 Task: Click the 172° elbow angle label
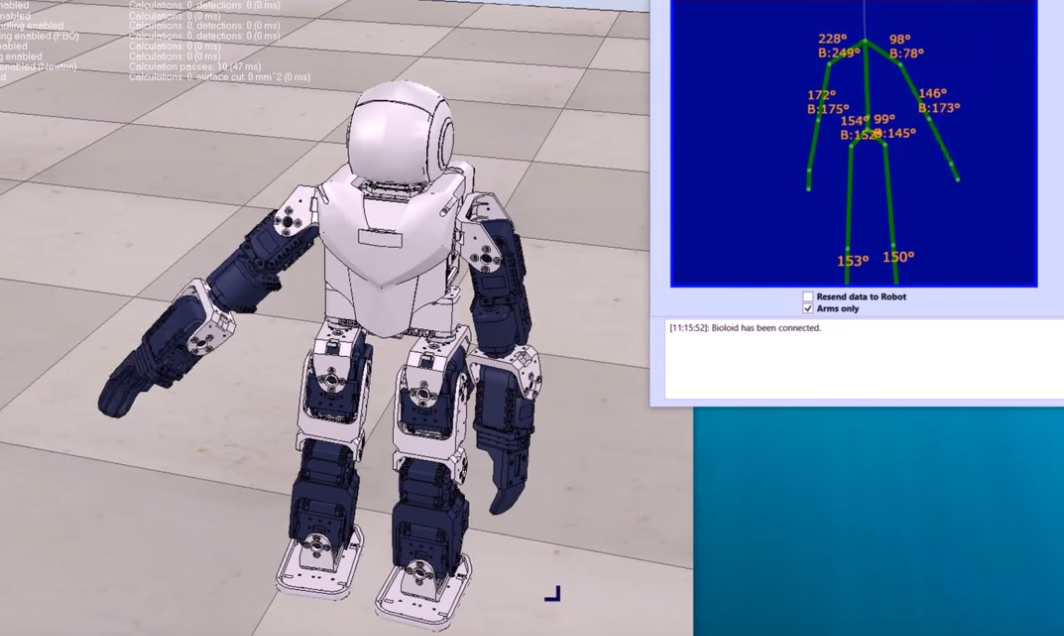[821, 96]
